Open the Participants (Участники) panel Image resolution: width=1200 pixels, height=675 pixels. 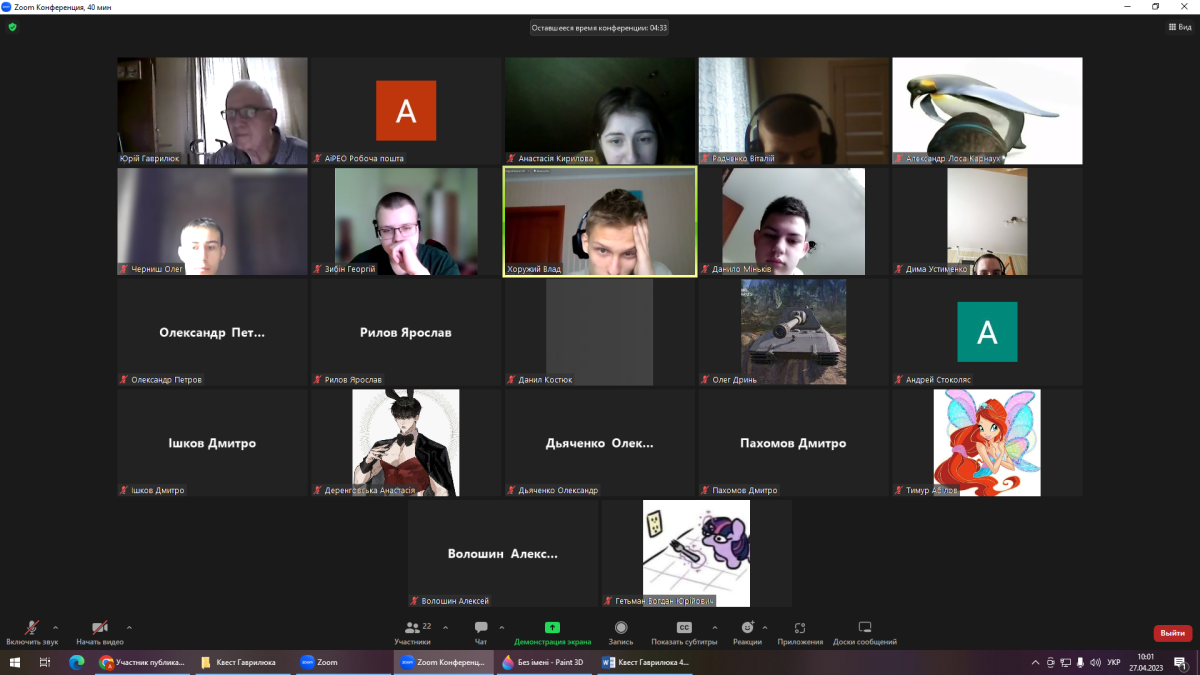point(411,628)
